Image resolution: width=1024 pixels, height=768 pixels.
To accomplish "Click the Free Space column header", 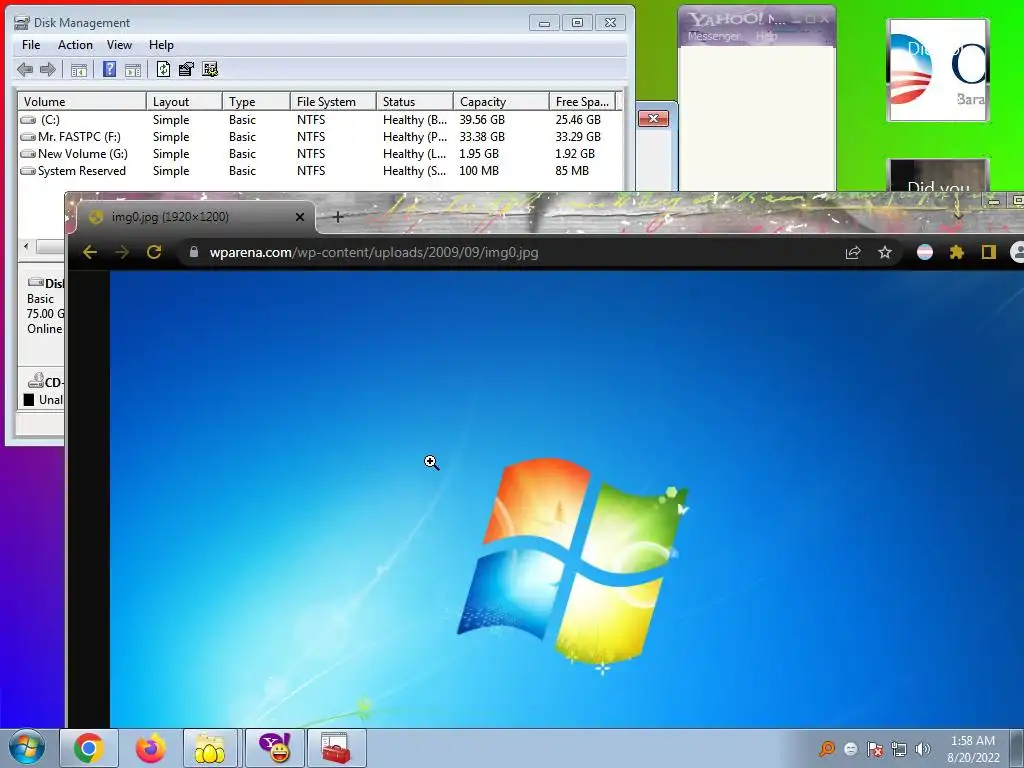I will [x=582, y=101].
